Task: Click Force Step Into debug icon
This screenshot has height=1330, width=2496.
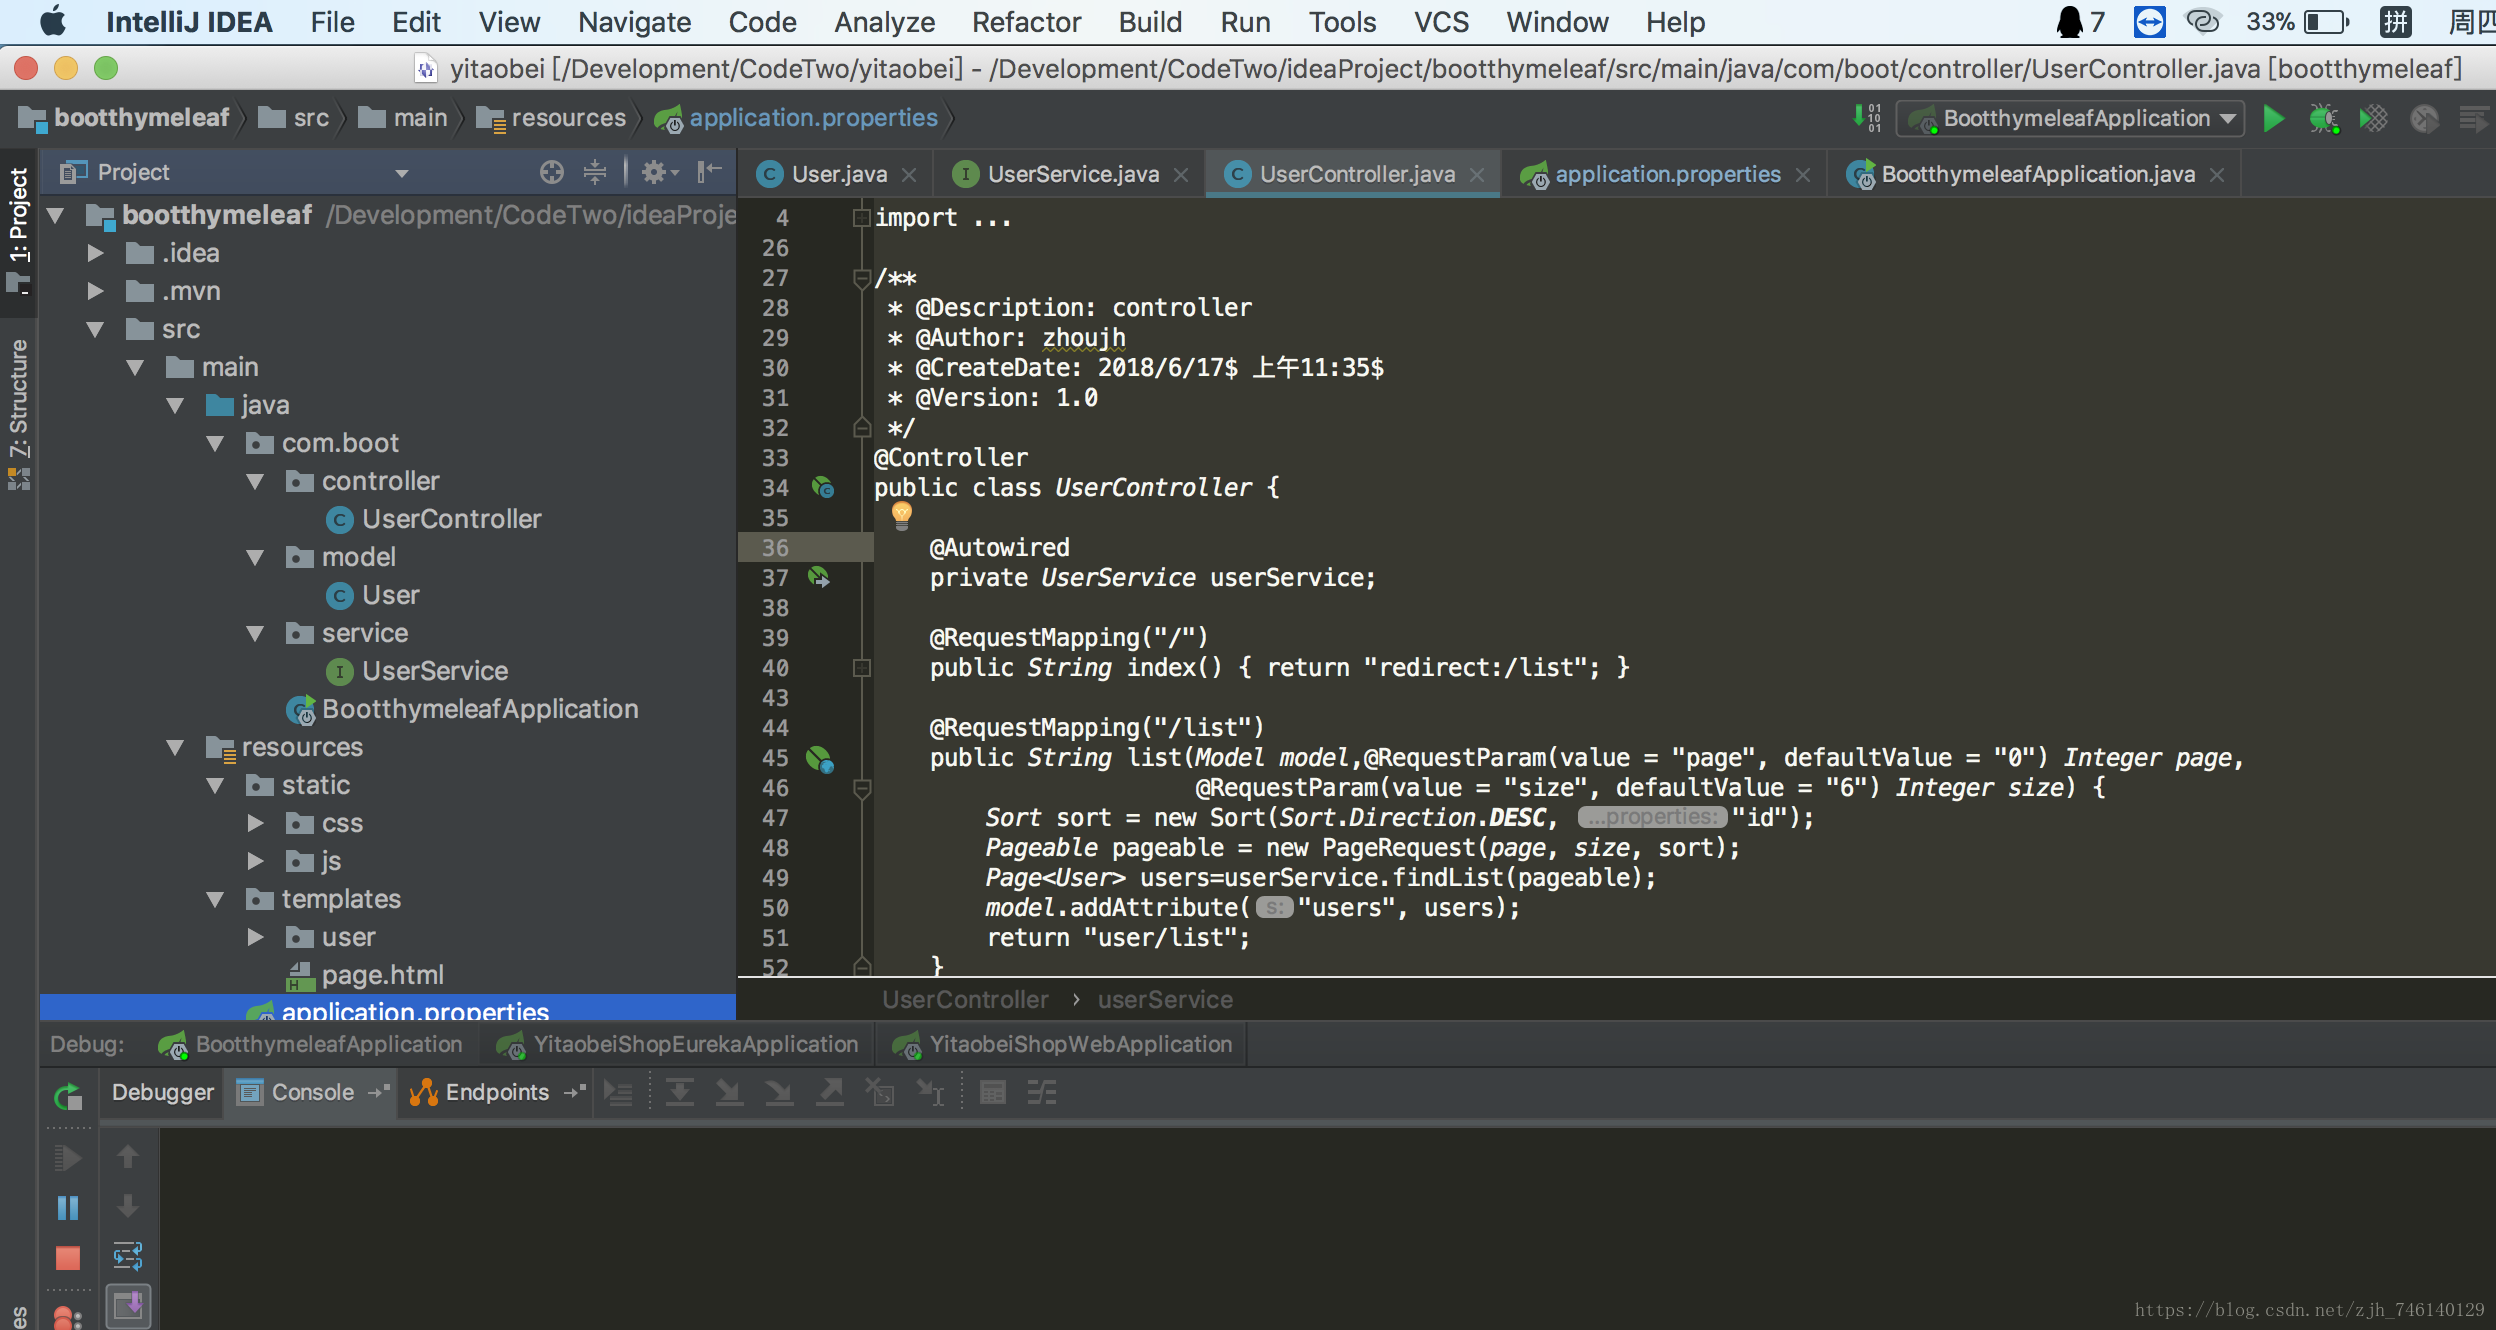Action: (779, 1092)
